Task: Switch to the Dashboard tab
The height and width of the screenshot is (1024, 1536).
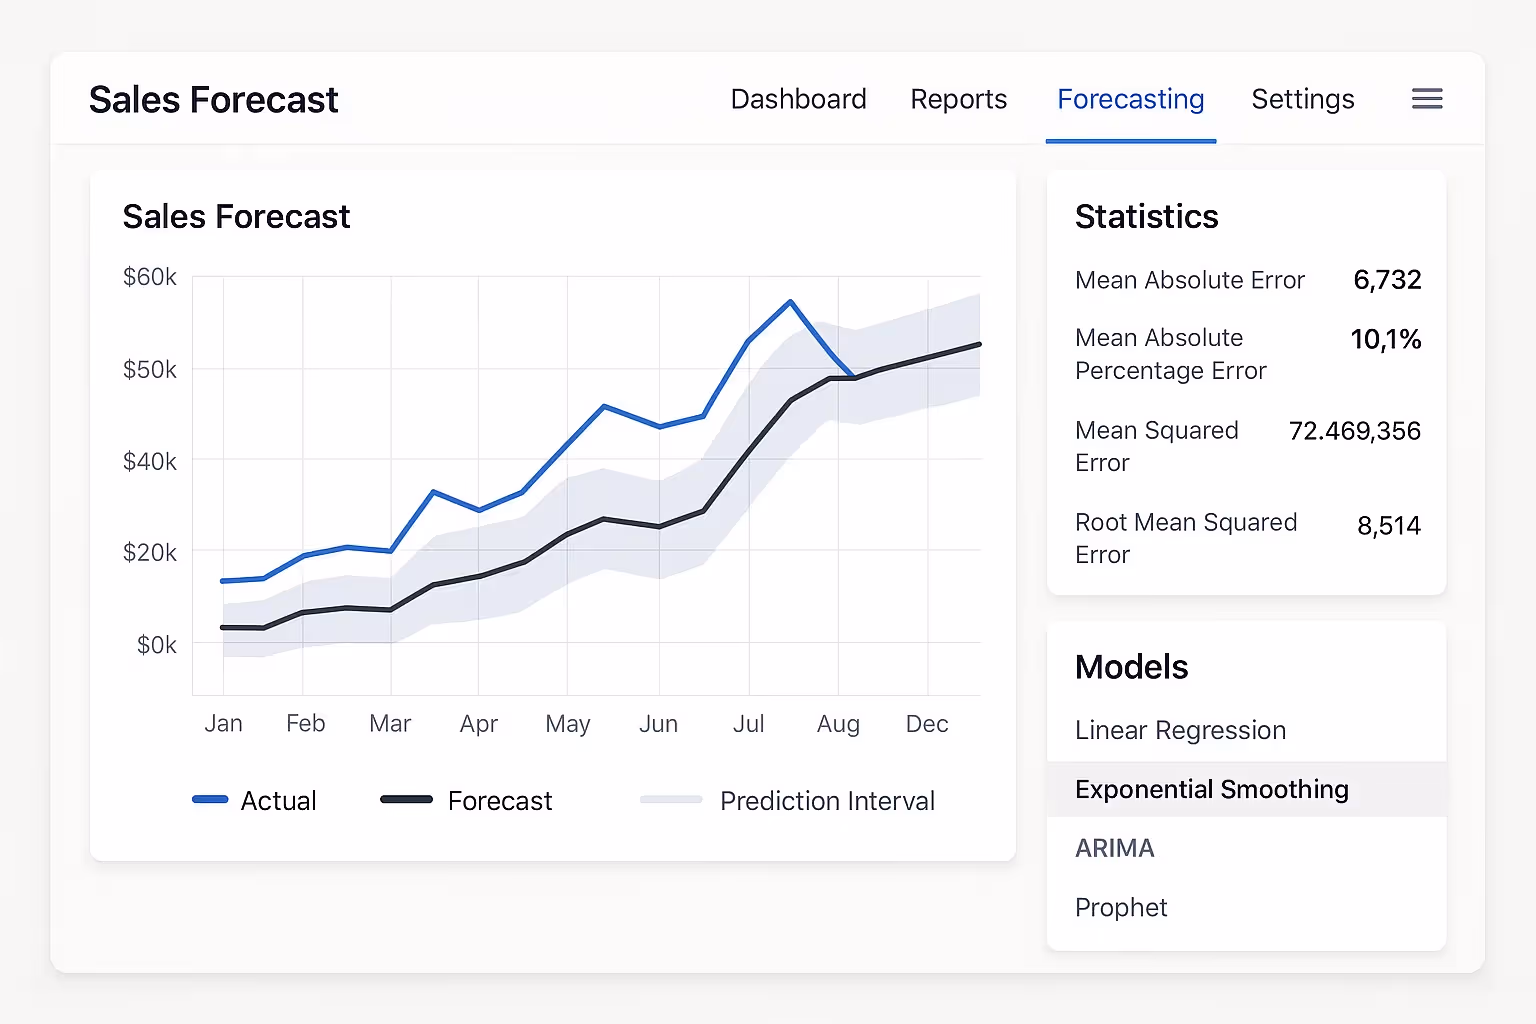Action: tap(798, 99)
